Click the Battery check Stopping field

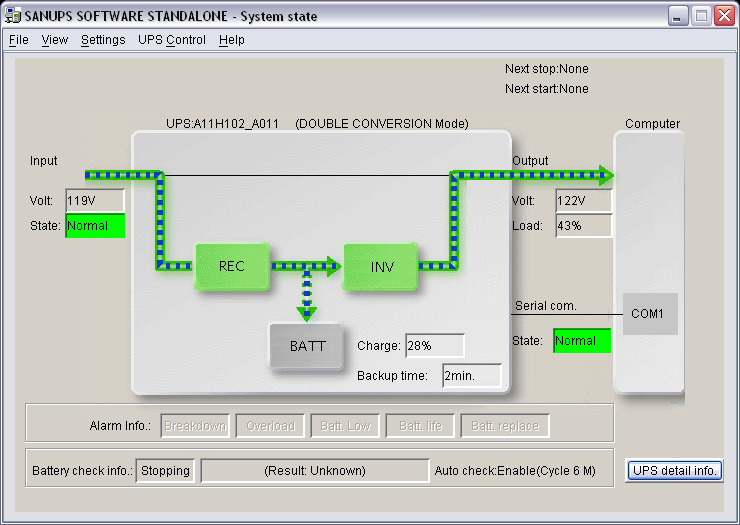[x=165, y=471]
